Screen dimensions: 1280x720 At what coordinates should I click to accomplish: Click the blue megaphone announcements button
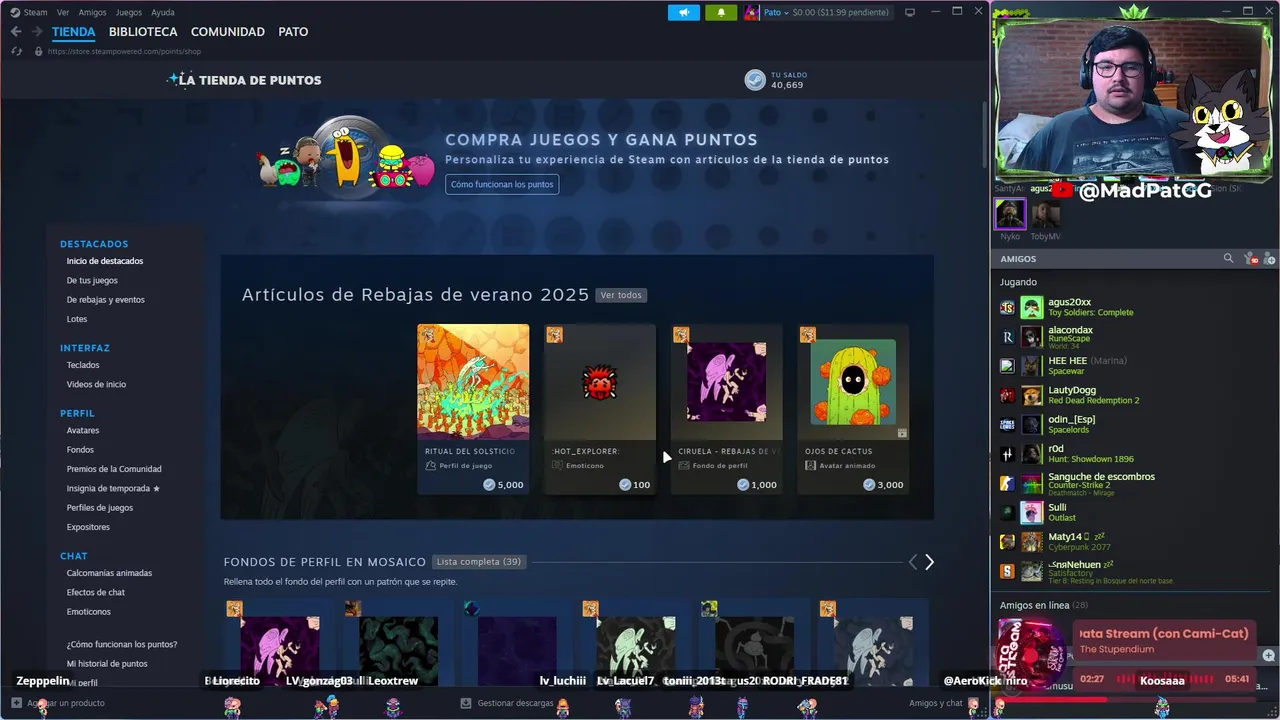tap(684, 12)
